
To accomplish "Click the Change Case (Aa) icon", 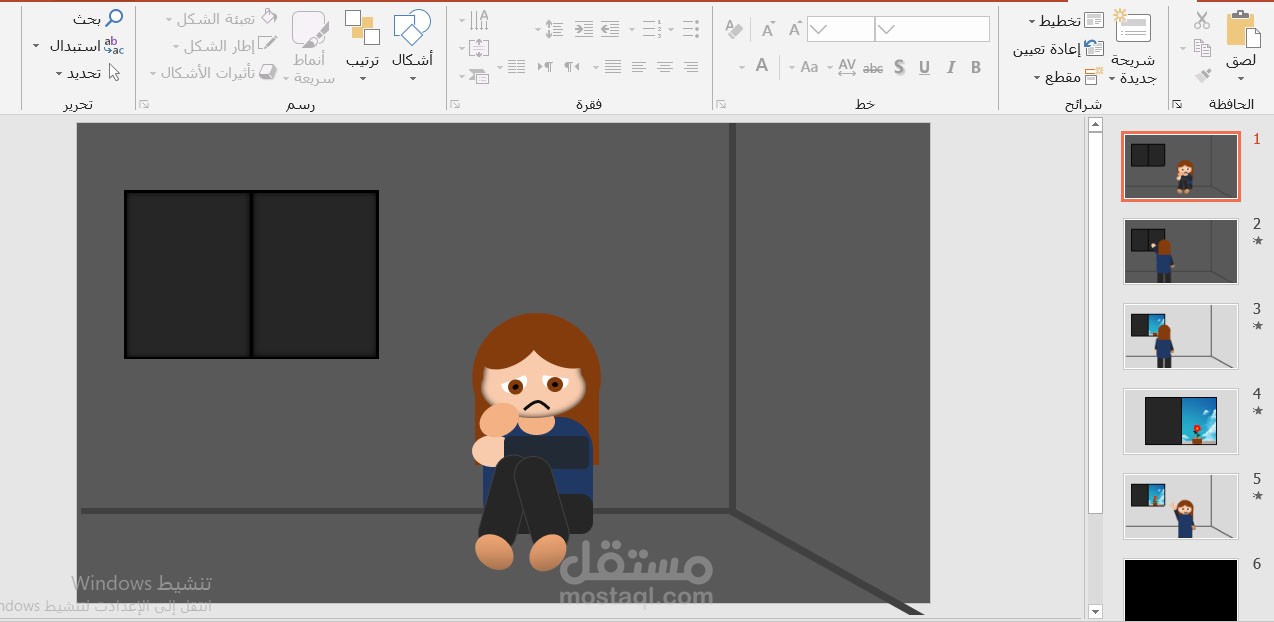I will pos(809,67).
